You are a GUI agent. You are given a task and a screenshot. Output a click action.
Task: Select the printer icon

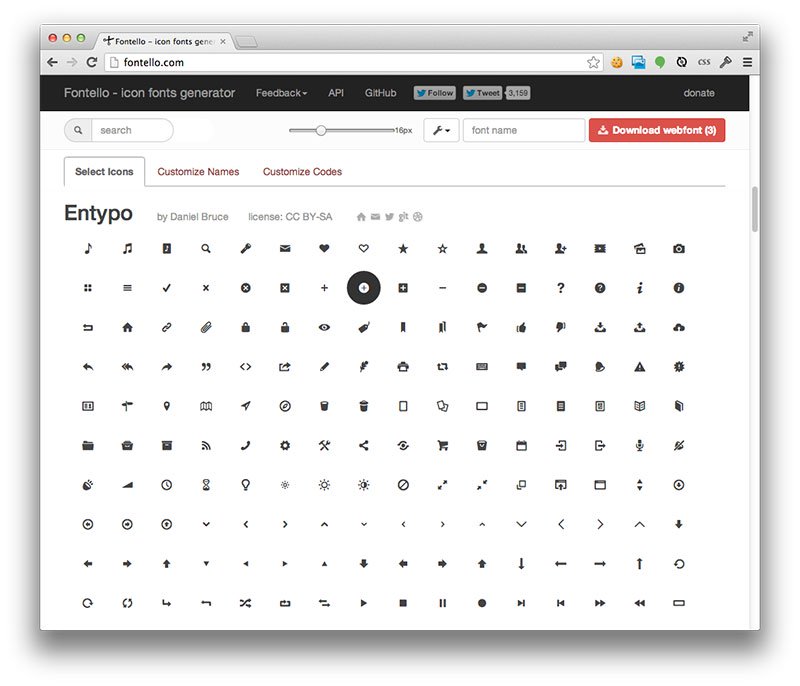(403, 367)
